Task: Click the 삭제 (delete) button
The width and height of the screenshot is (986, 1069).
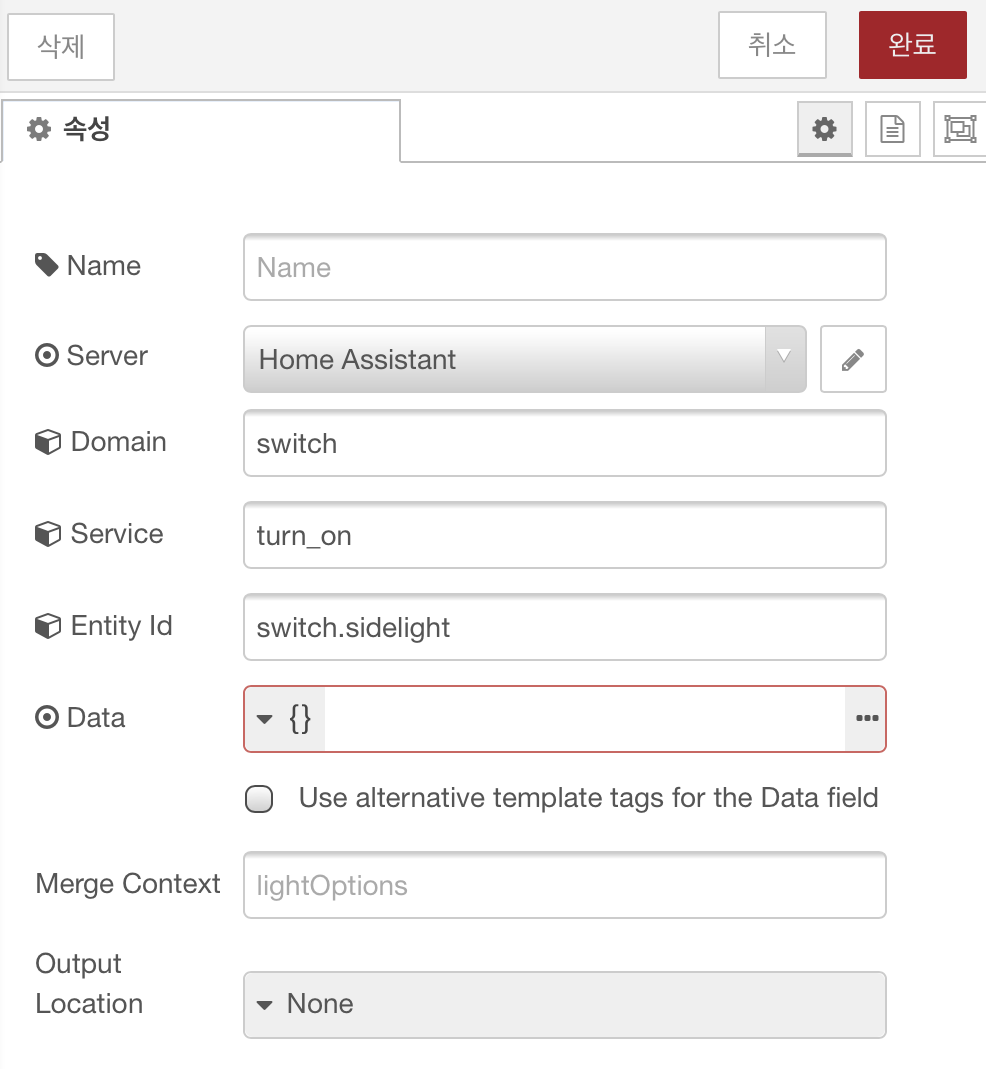Action: pos(61,46)
